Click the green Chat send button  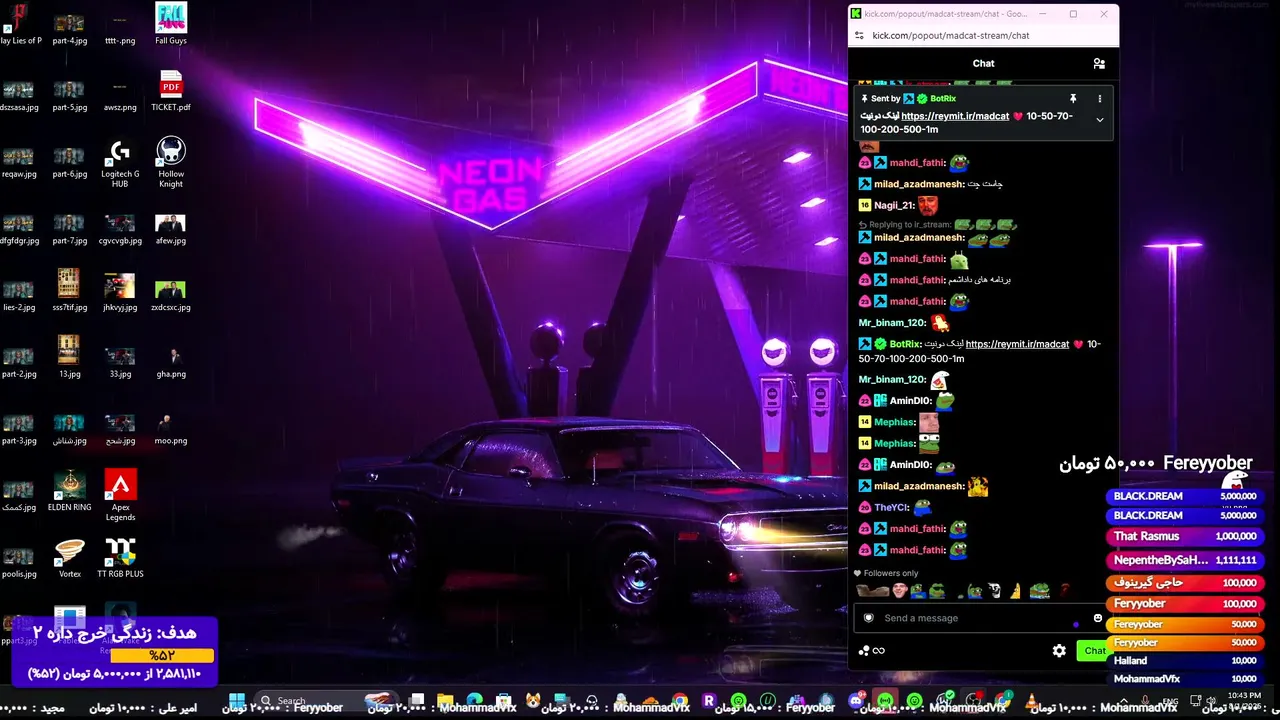(x=1095, y=651)
